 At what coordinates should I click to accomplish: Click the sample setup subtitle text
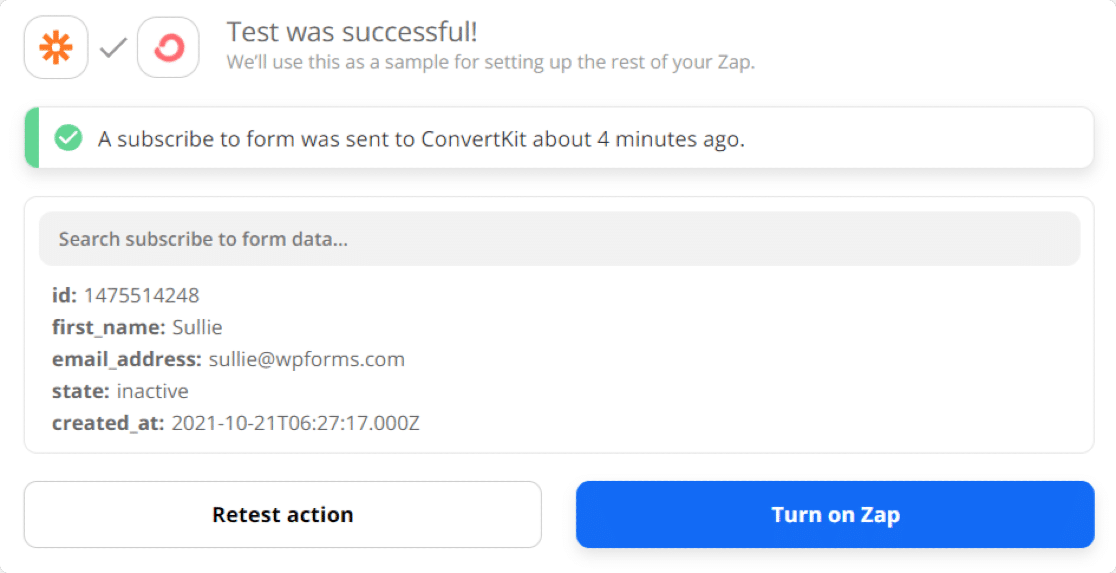[490, 62]
